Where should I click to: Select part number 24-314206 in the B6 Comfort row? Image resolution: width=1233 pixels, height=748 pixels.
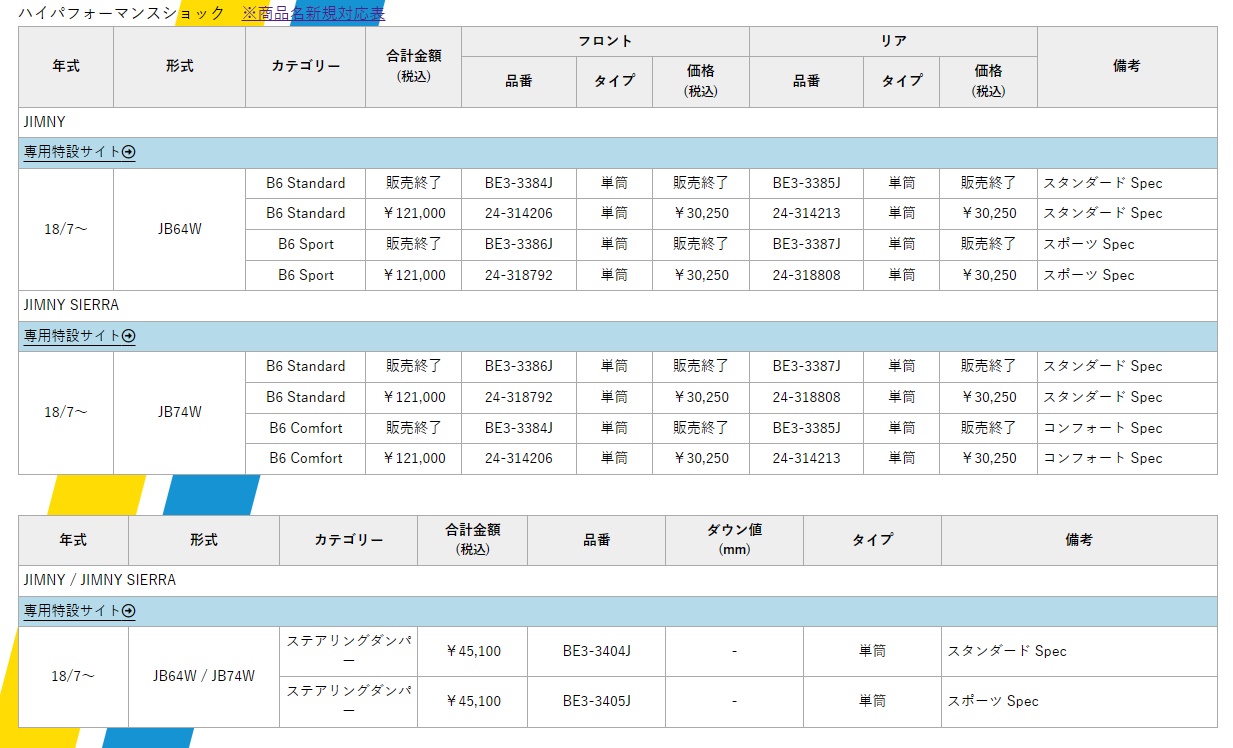coord(519,458)
